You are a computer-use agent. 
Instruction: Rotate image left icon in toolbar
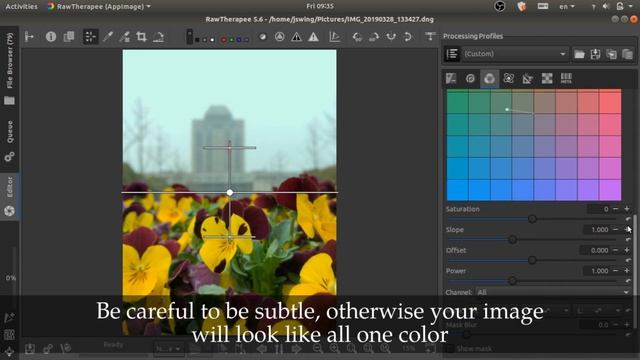point(357,37)
